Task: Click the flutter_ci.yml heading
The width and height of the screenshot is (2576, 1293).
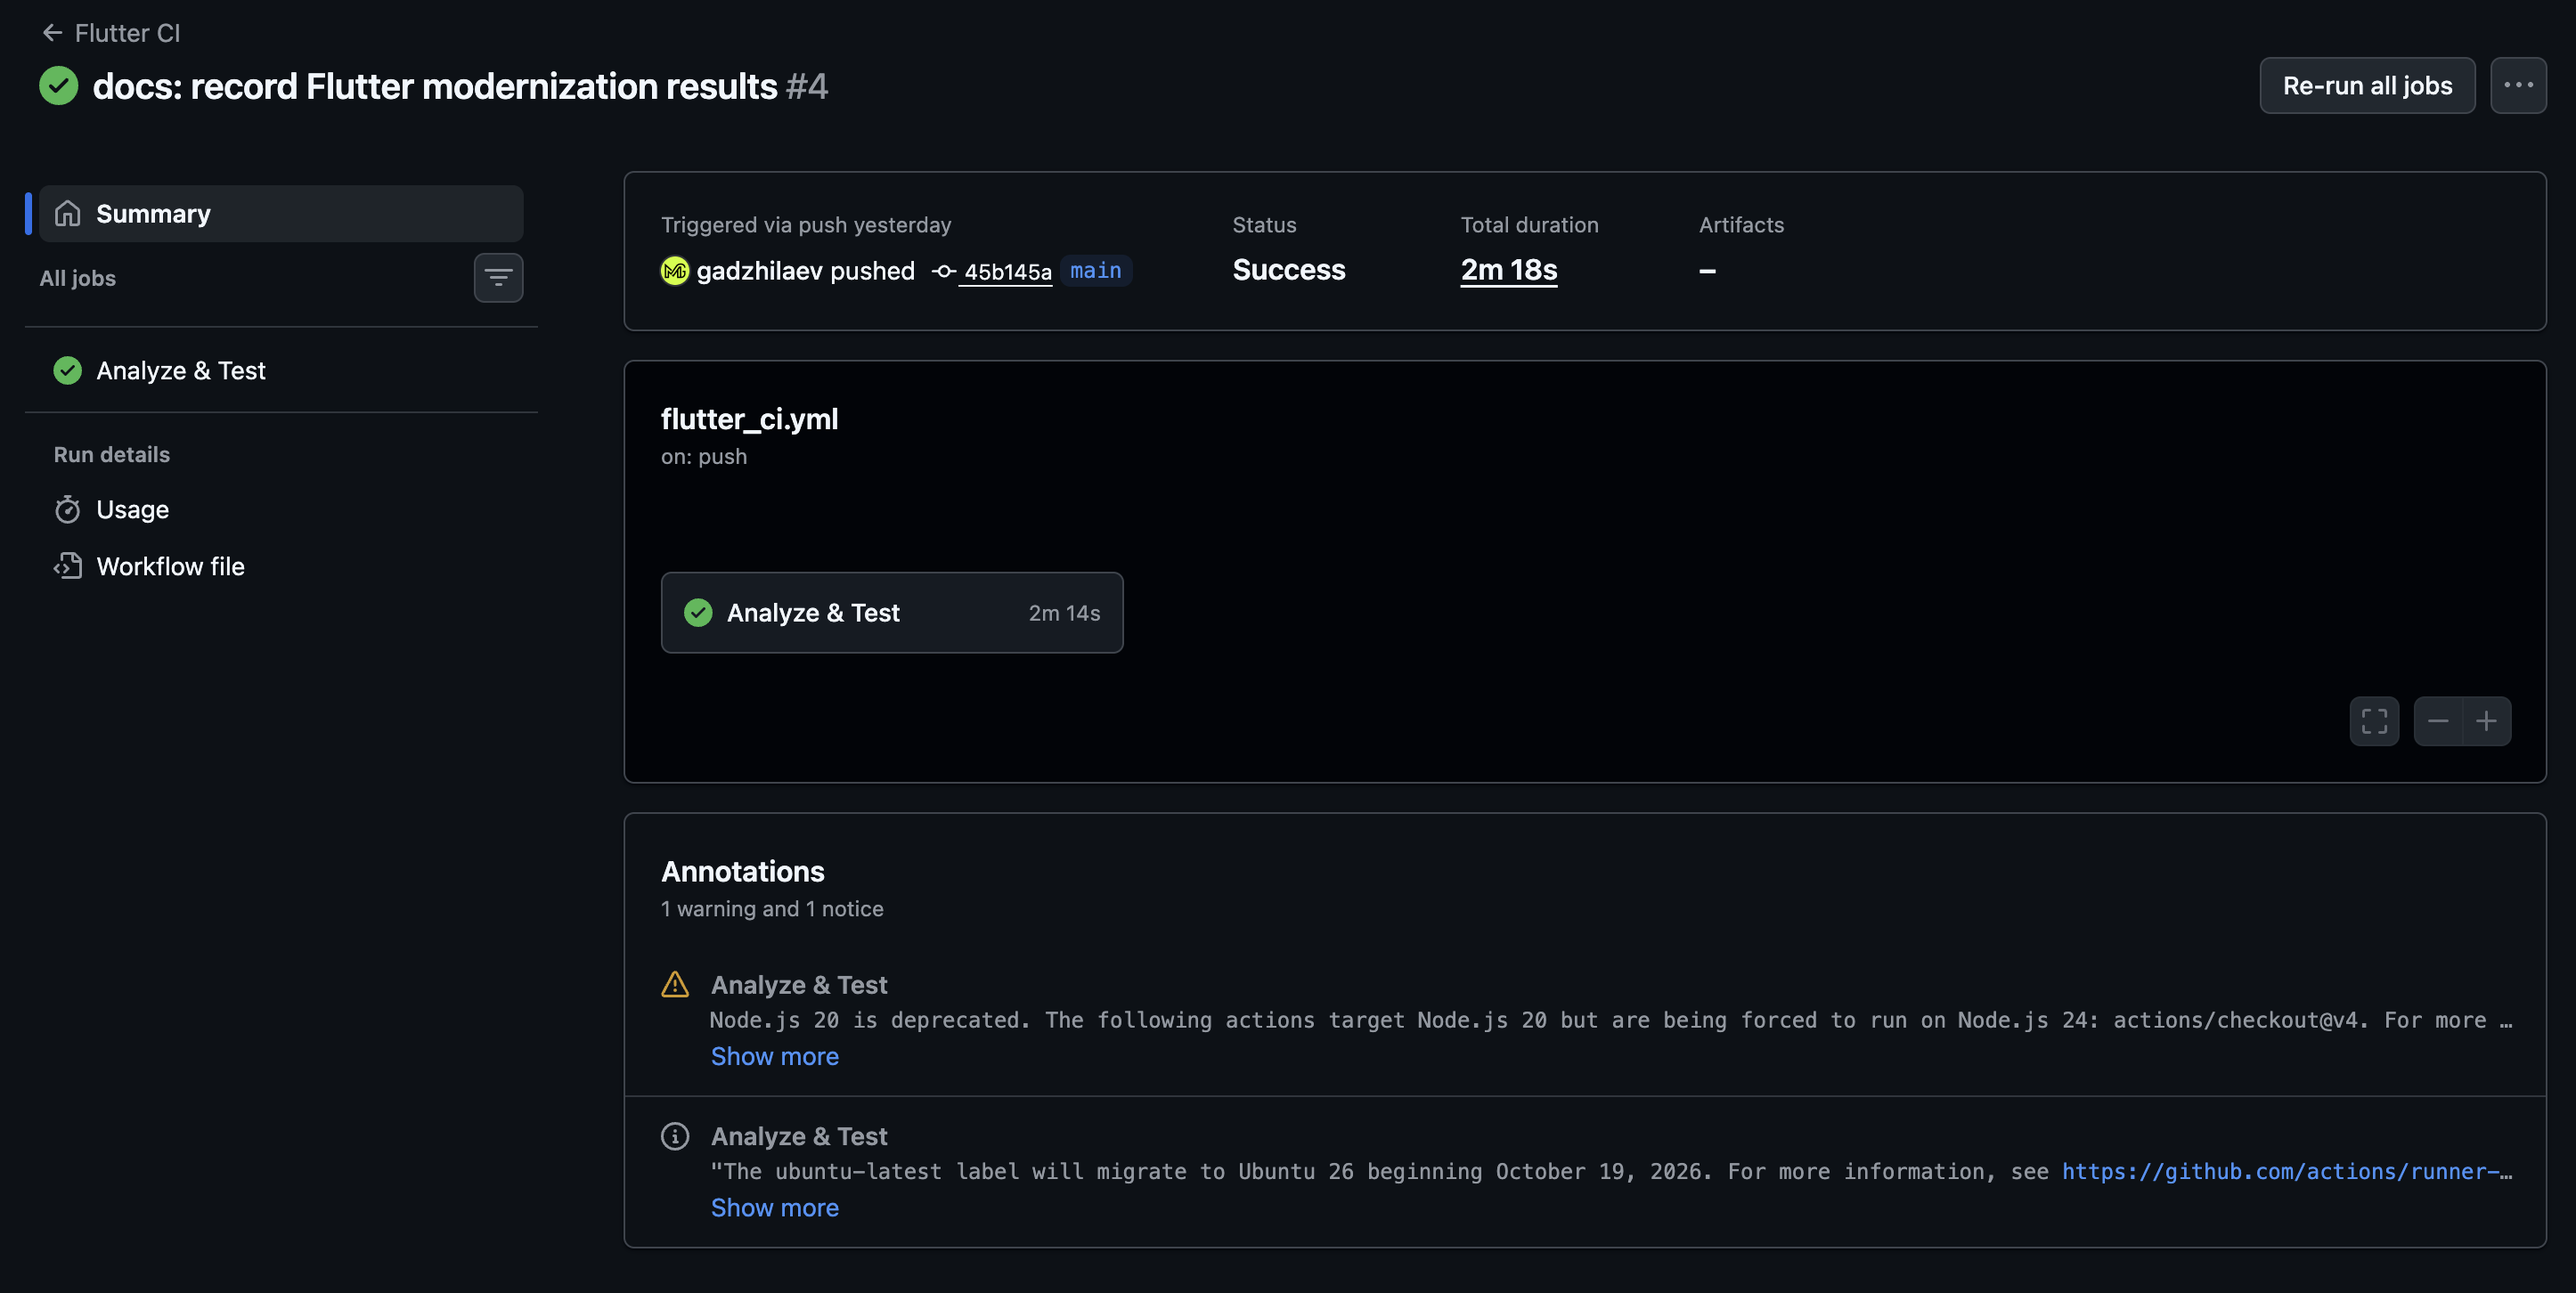Action: click(x=749, y=419)
